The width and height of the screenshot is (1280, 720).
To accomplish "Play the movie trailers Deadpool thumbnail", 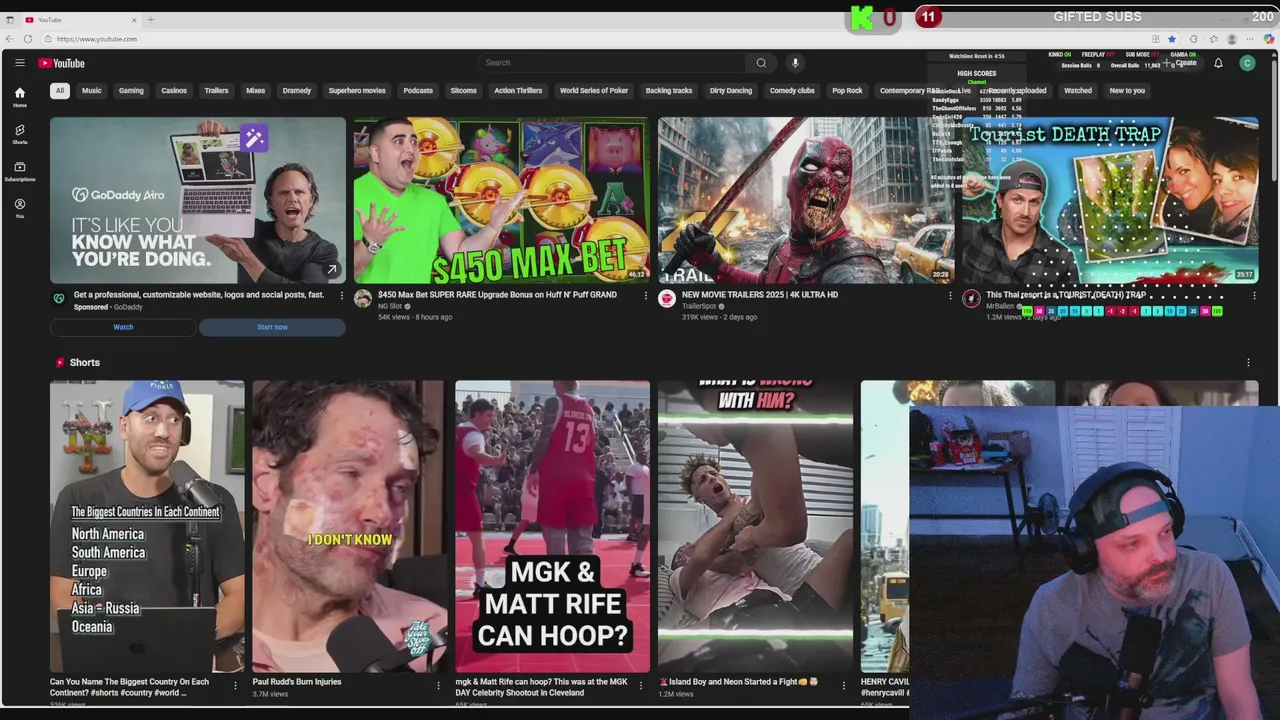I will click(806, 200).
